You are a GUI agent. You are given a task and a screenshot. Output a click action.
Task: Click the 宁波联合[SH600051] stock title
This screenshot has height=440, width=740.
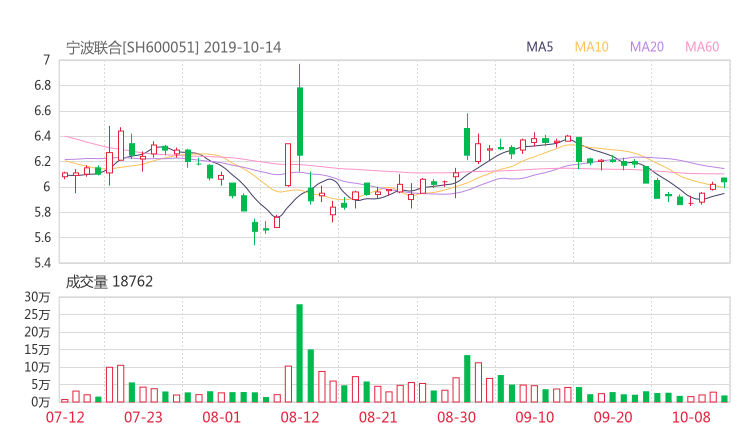pos(133,47)
